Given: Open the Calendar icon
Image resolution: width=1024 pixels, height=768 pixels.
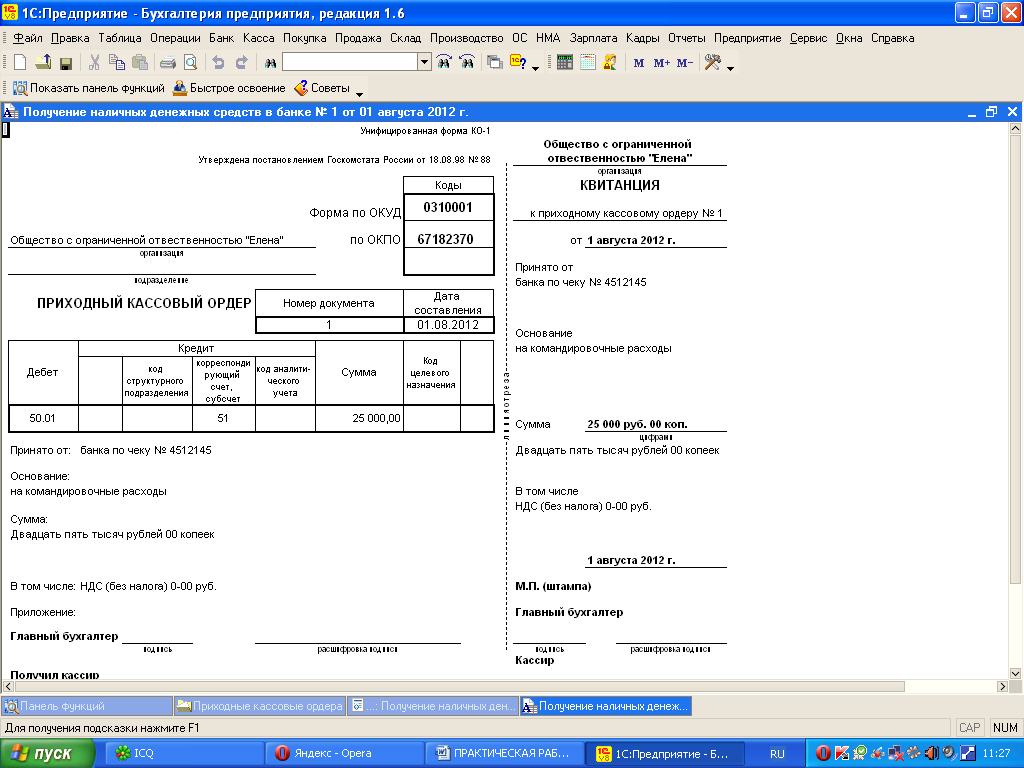Looking at the screenshot, I should [588, 63].
